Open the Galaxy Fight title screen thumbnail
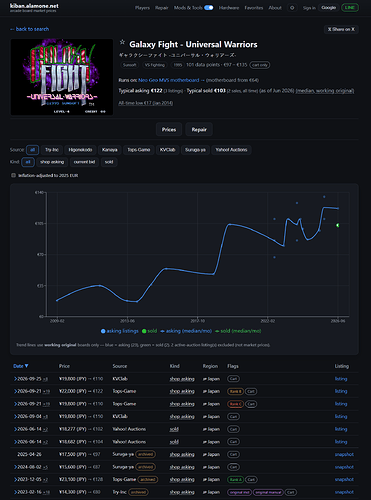Viewport: 371px width, 500px height. coord(62,77)
